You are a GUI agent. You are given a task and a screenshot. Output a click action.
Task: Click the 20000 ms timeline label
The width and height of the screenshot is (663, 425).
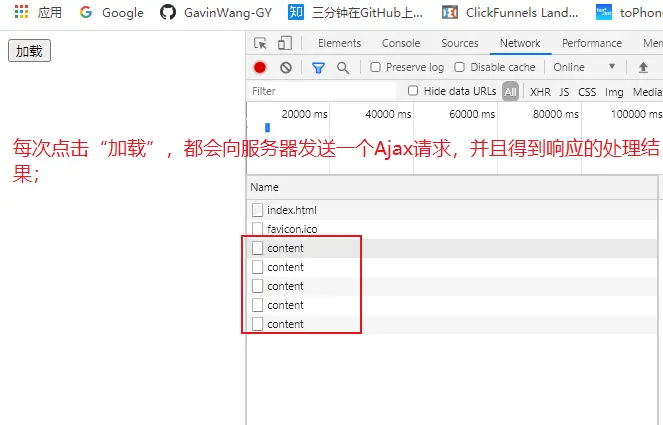pyautogui.click(x=304, y=114)
